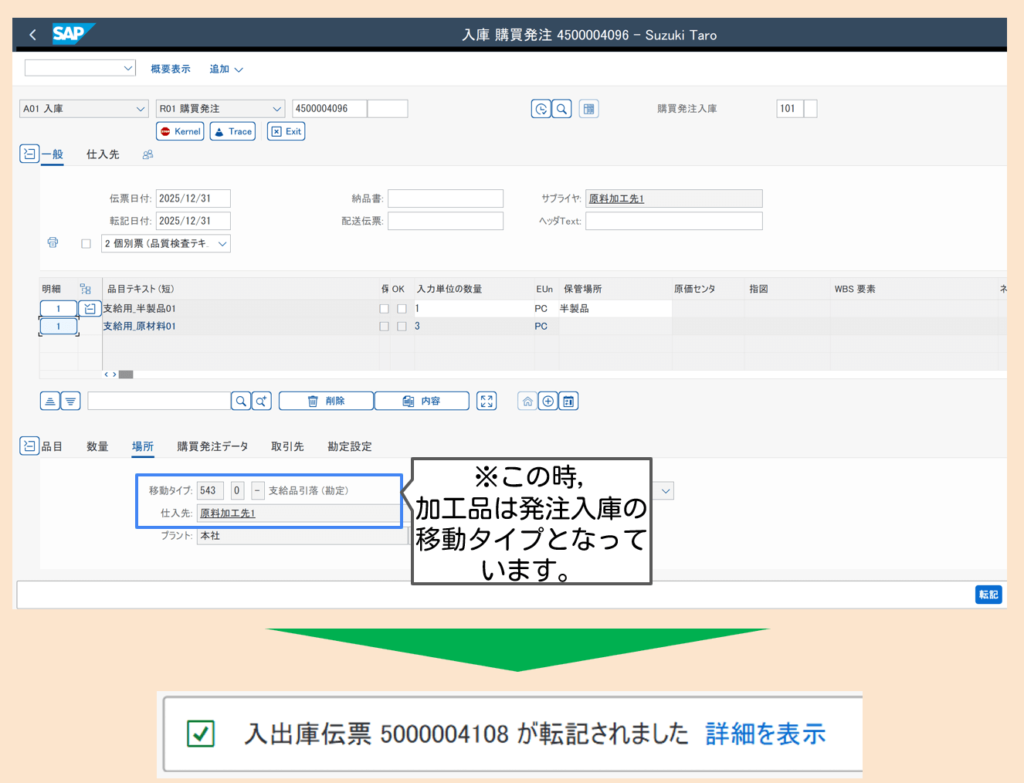This screenshot has width=1024, height=783.
Task: Click the sort descending icon below the item table
Action: point(70,401)
